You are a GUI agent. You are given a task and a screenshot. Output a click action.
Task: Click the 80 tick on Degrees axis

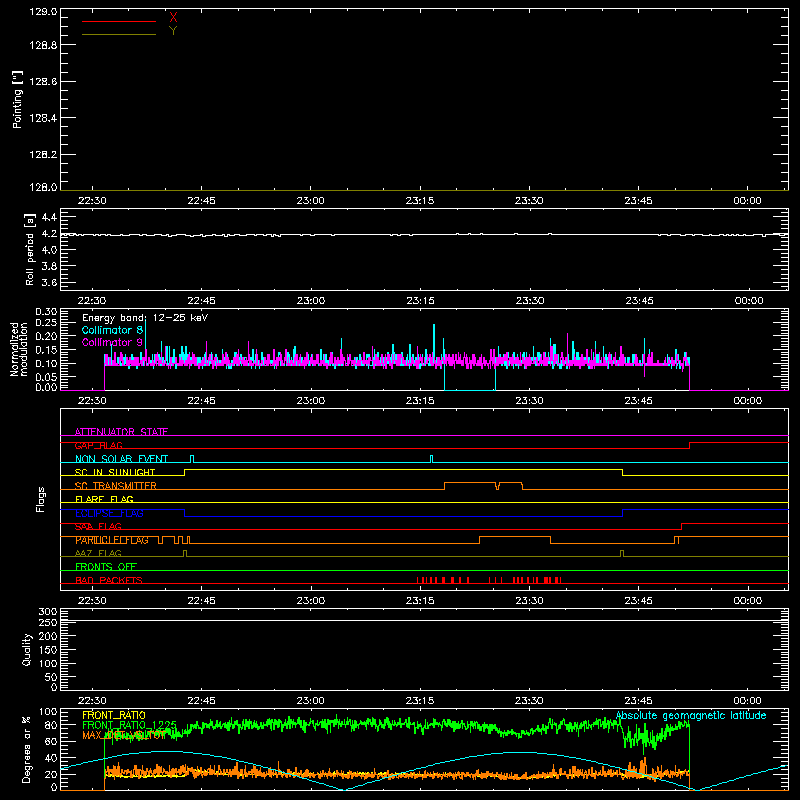[51, 724]
